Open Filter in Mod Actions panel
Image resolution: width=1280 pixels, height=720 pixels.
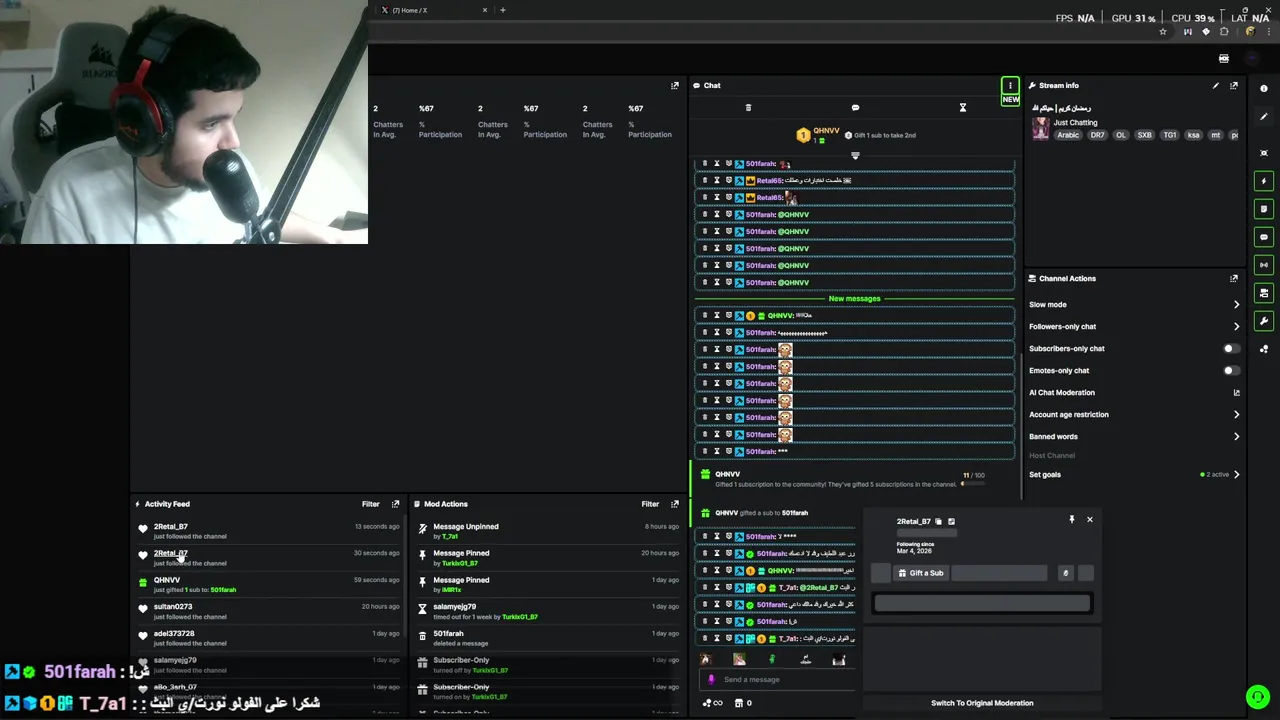(x=650, y=504)
